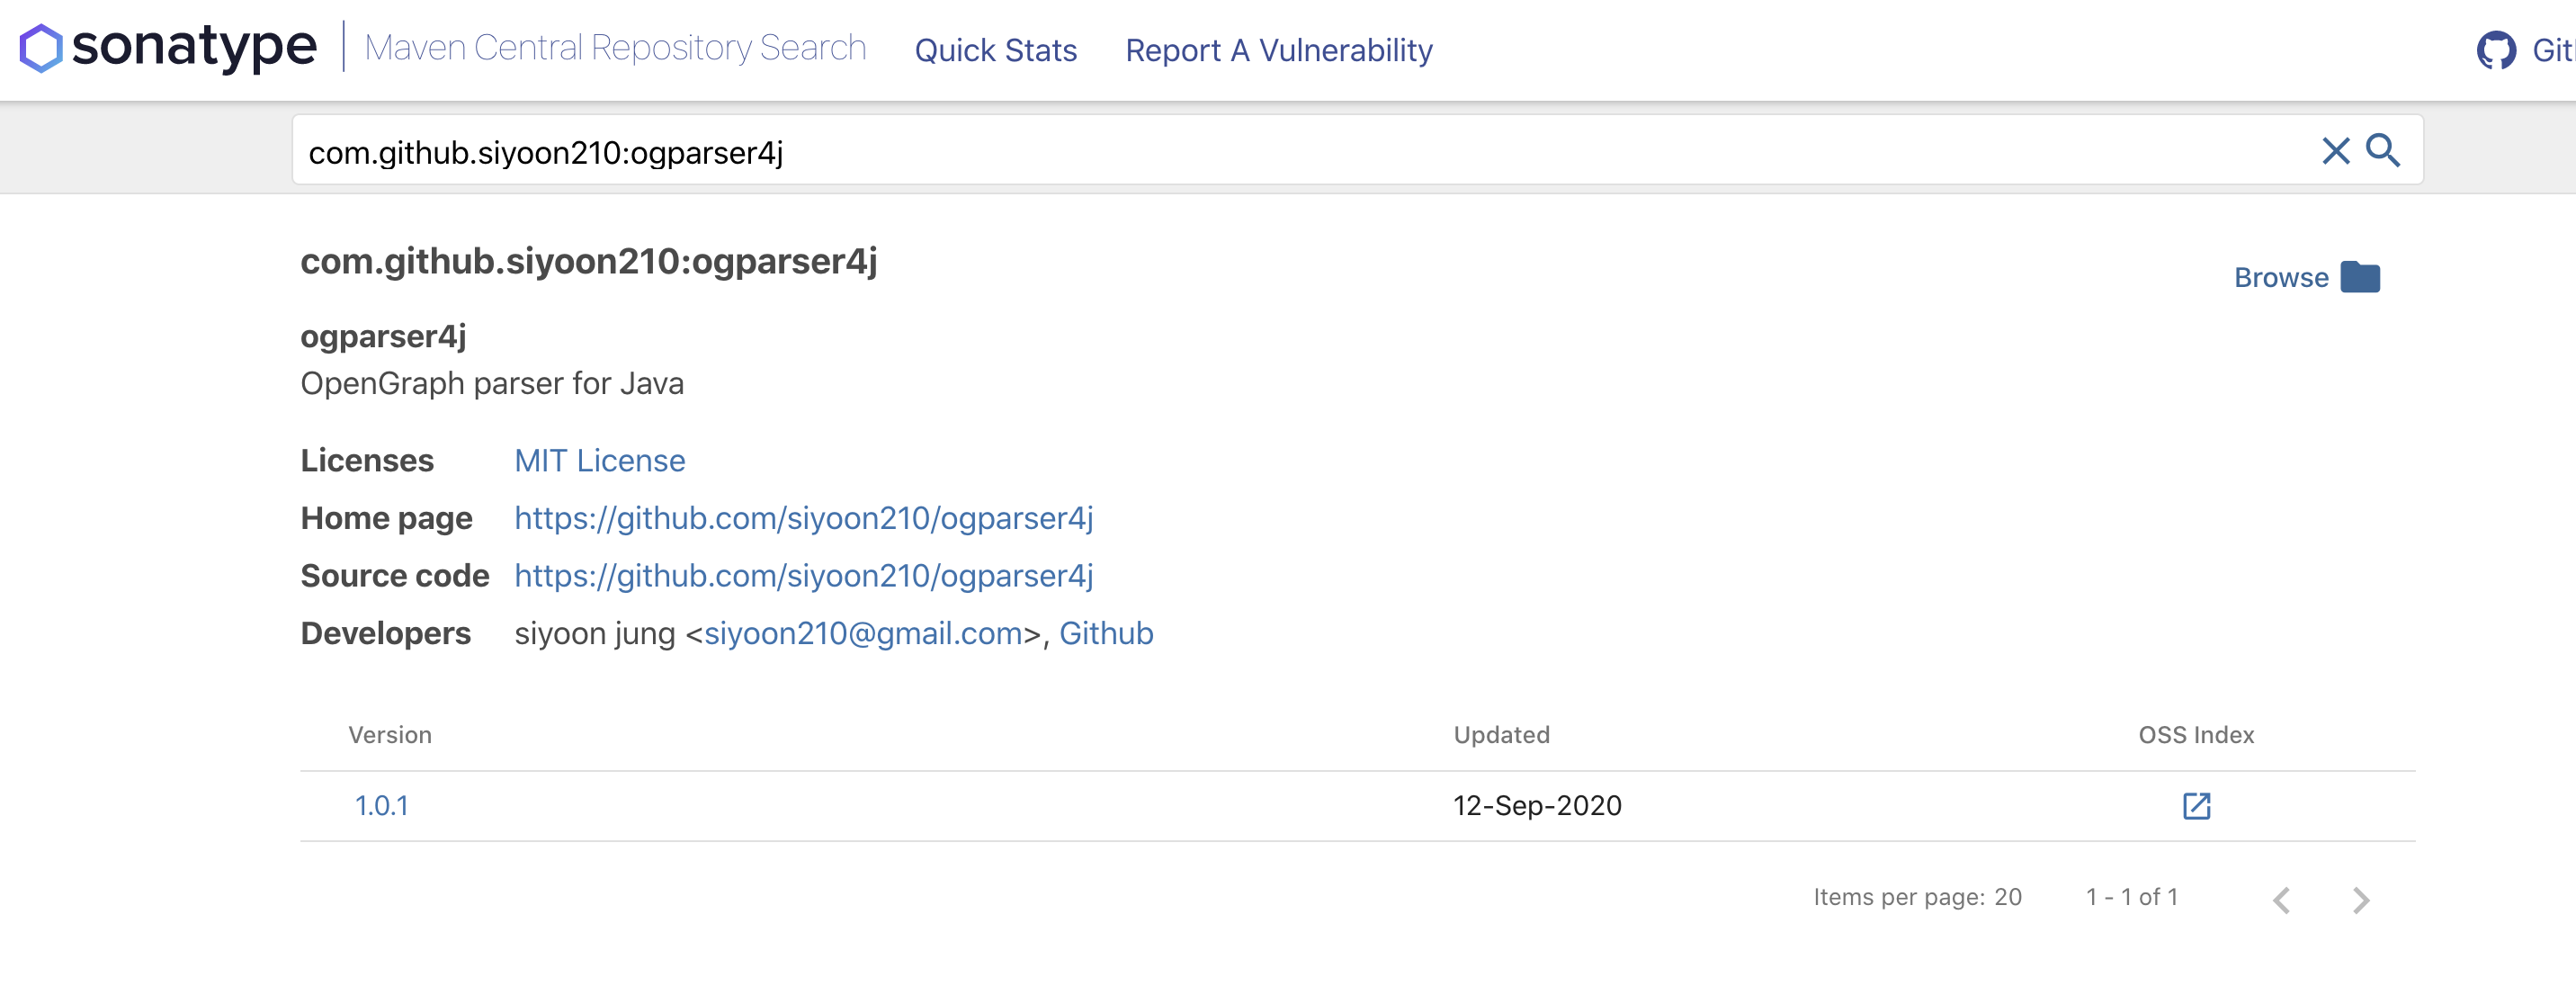The image size is (2576, 995).
Task: Focus the artifact search input field
Action: pyautogui.click(x=1200, y=152)
